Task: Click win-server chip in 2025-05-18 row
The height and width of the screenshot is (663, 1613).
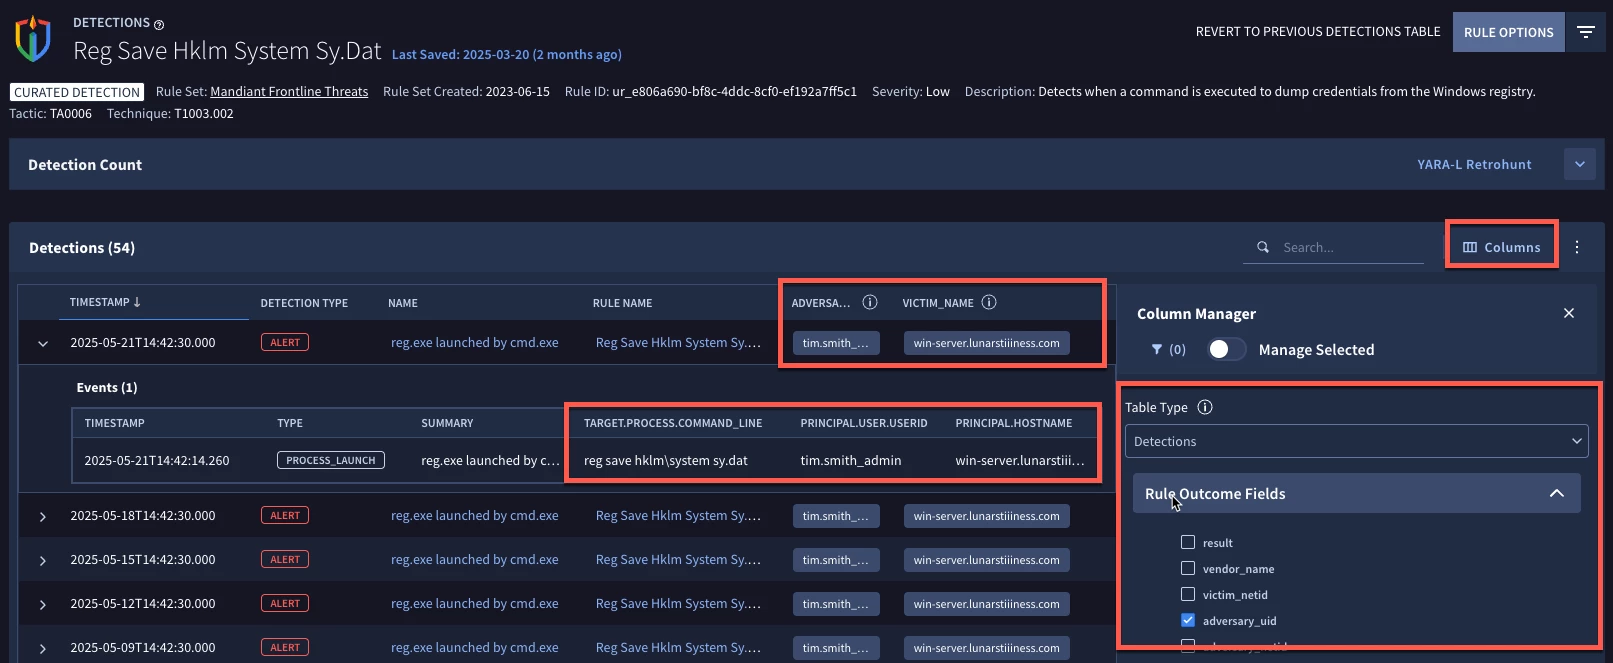Action: (x=986, y=516)
